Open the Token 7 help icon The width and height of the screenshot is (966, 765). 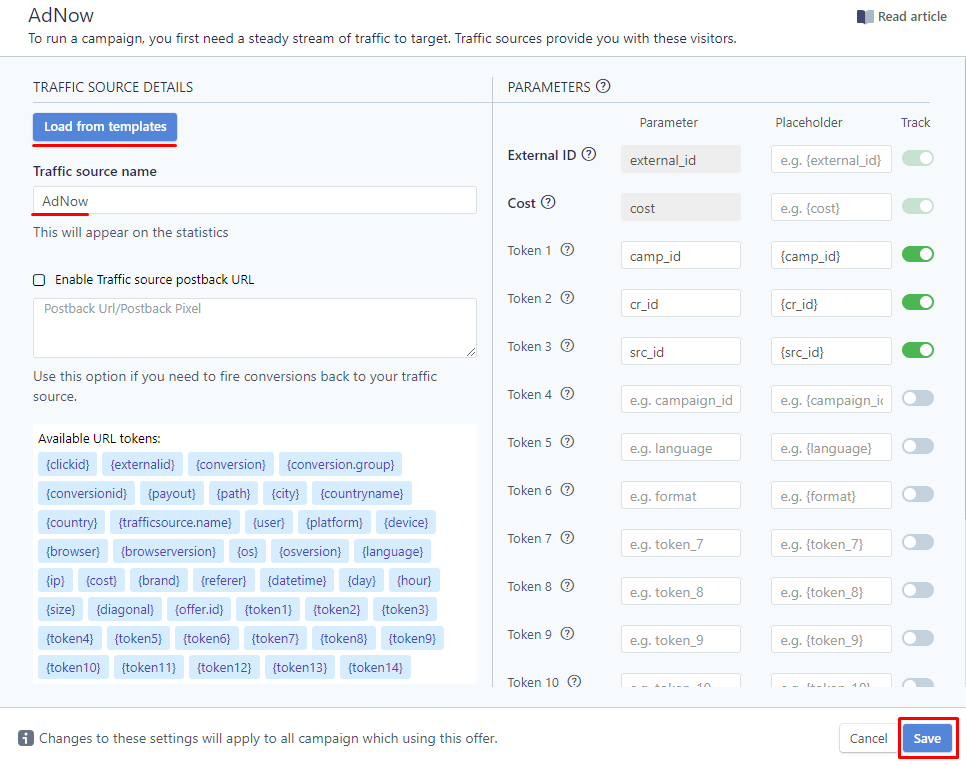(567, 538)
